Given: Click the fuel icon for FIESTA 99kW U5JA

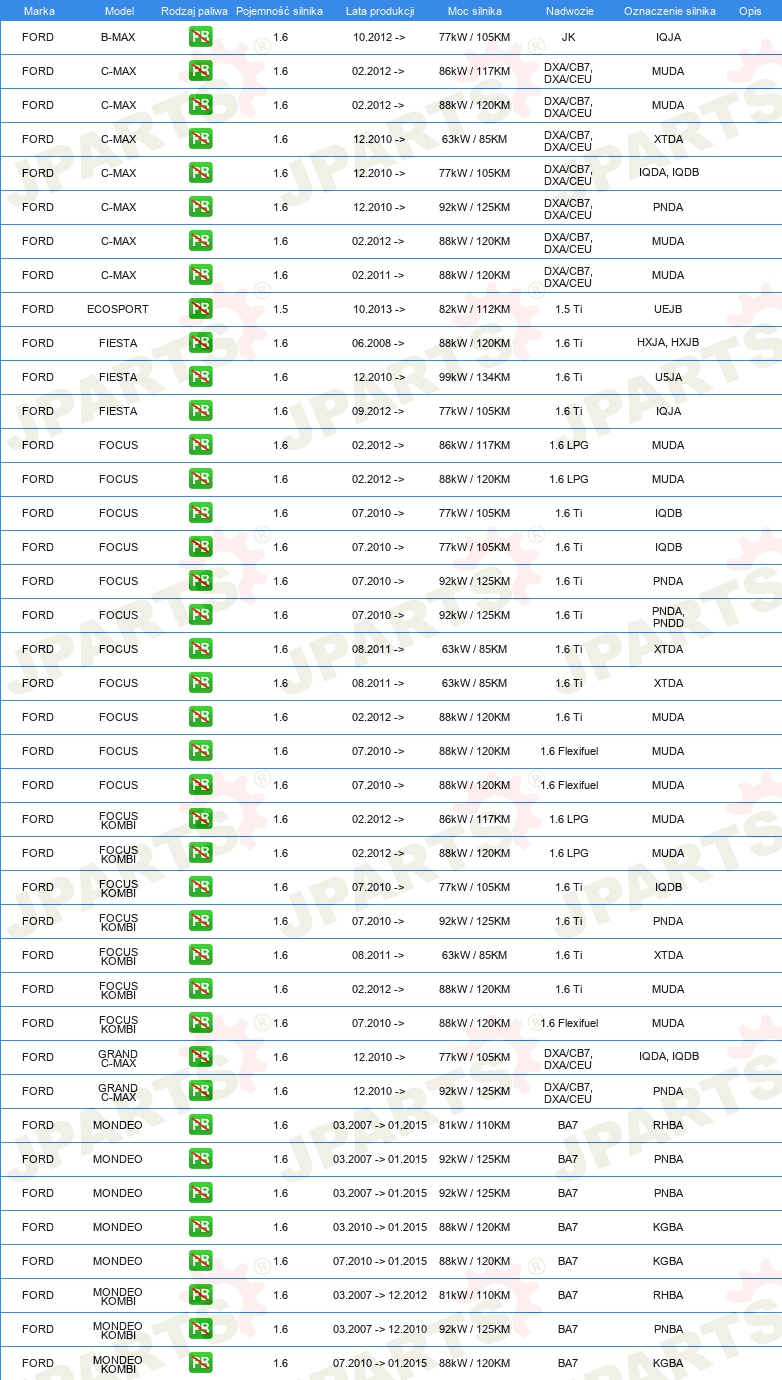Looking at the screenshot, I should [x=200, y=377].
